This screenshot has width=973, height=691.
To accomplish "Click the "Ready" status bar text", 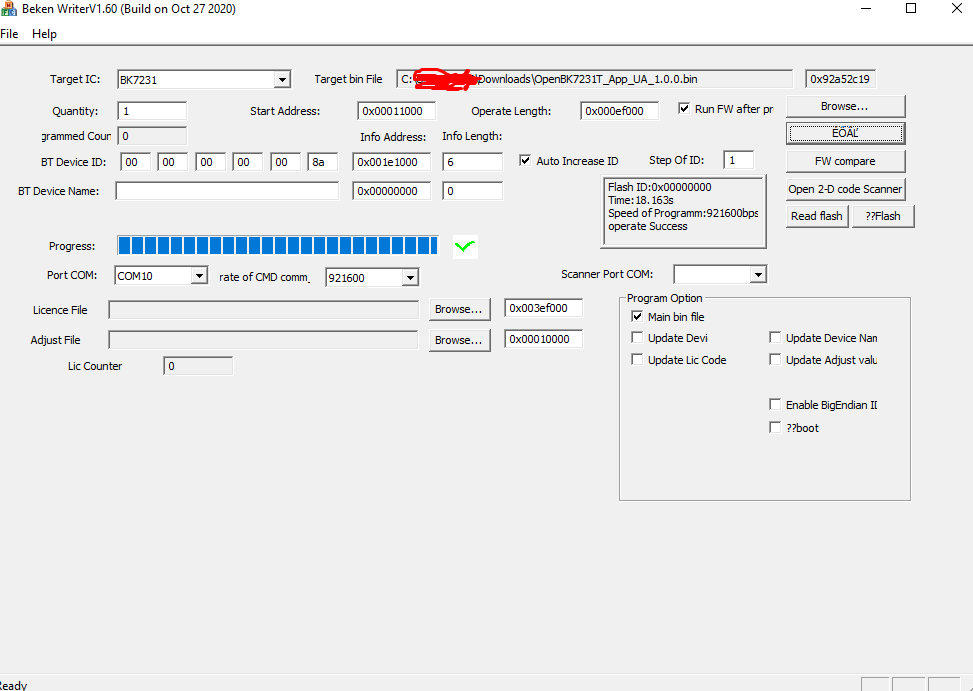I will (14, 685).
